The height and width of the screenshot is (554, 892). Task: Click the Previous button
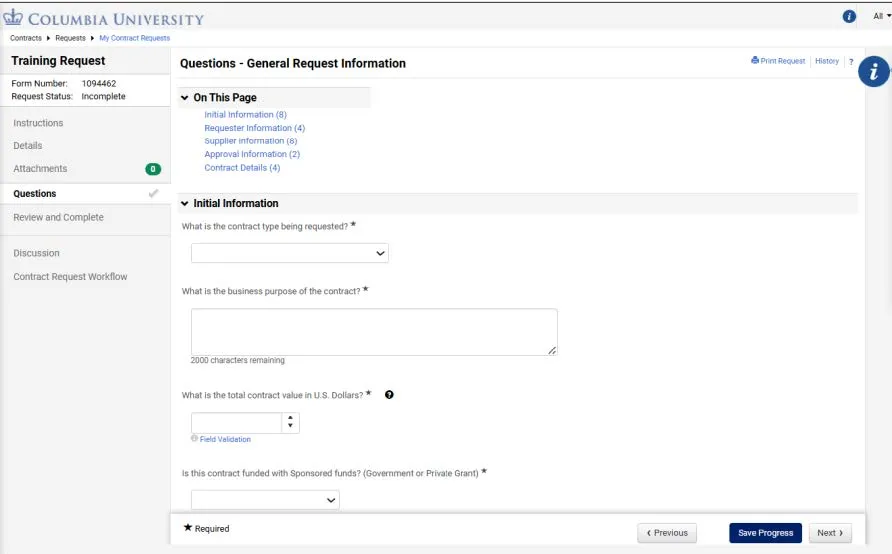(x=667, y=533)
